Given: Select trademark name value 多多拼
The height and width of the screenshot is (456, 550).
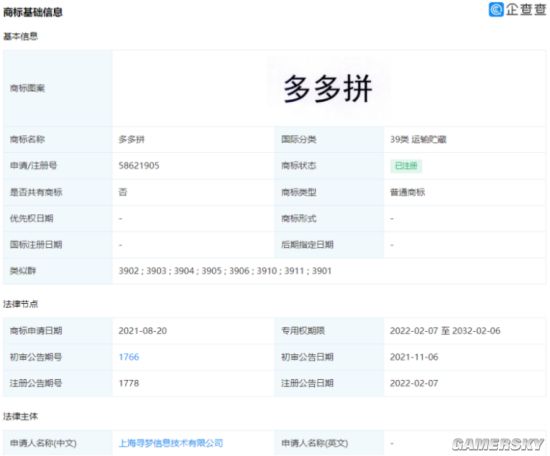Looking at the screenshot, I should (x=132, y=139).
